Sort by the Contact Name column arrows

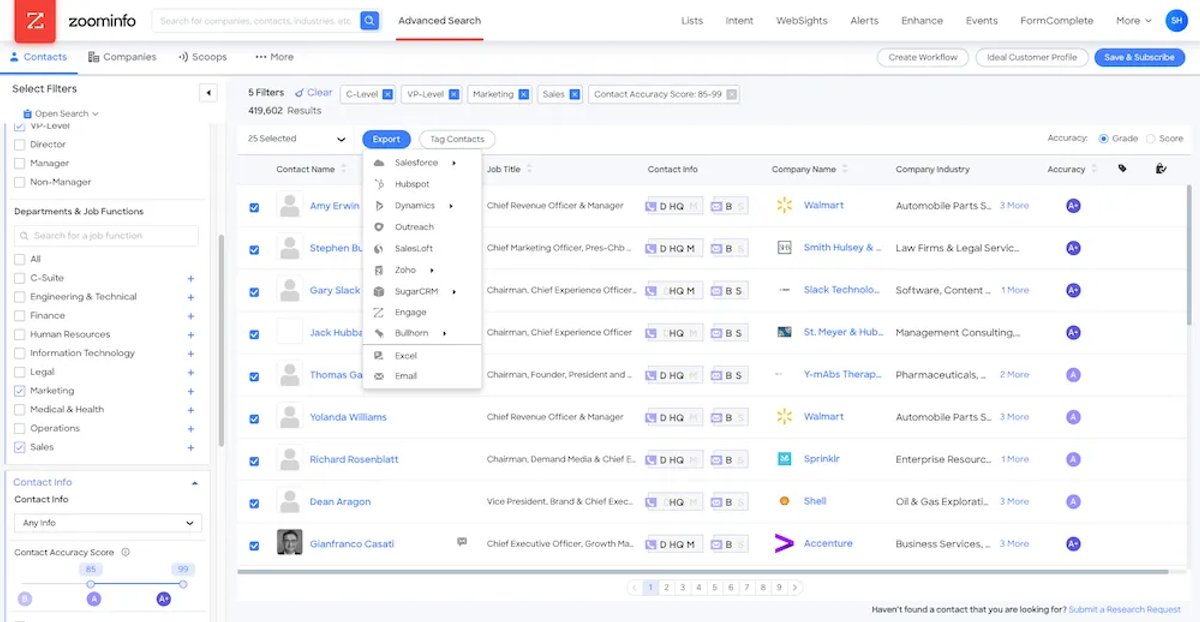[x=345, y=169]
